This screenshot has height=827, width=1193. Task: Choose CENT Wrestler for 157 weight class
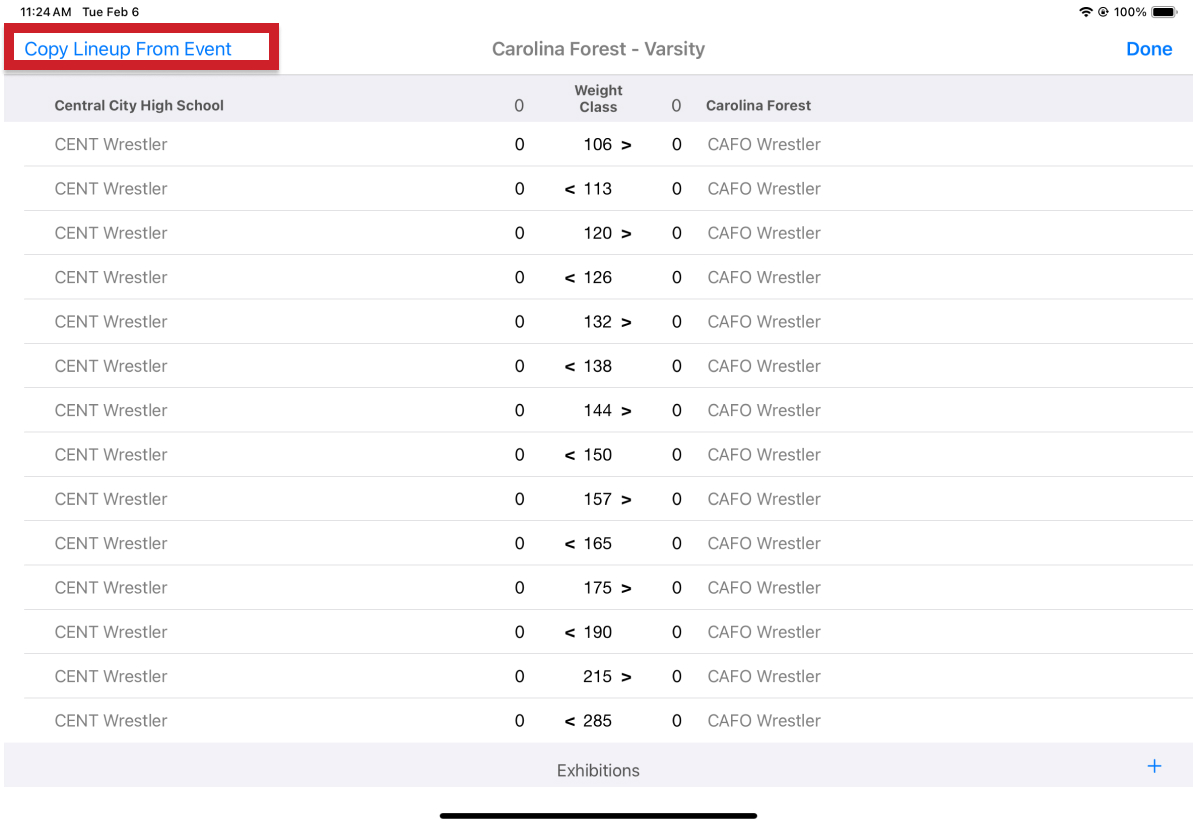click(x=111, y=499)
